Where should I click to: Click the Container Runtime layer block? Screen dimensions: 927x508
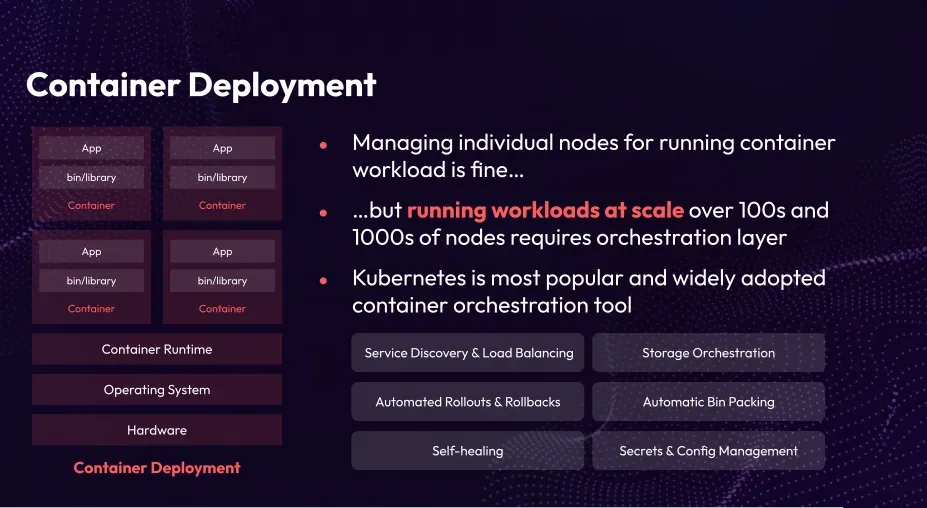point(157,349)
